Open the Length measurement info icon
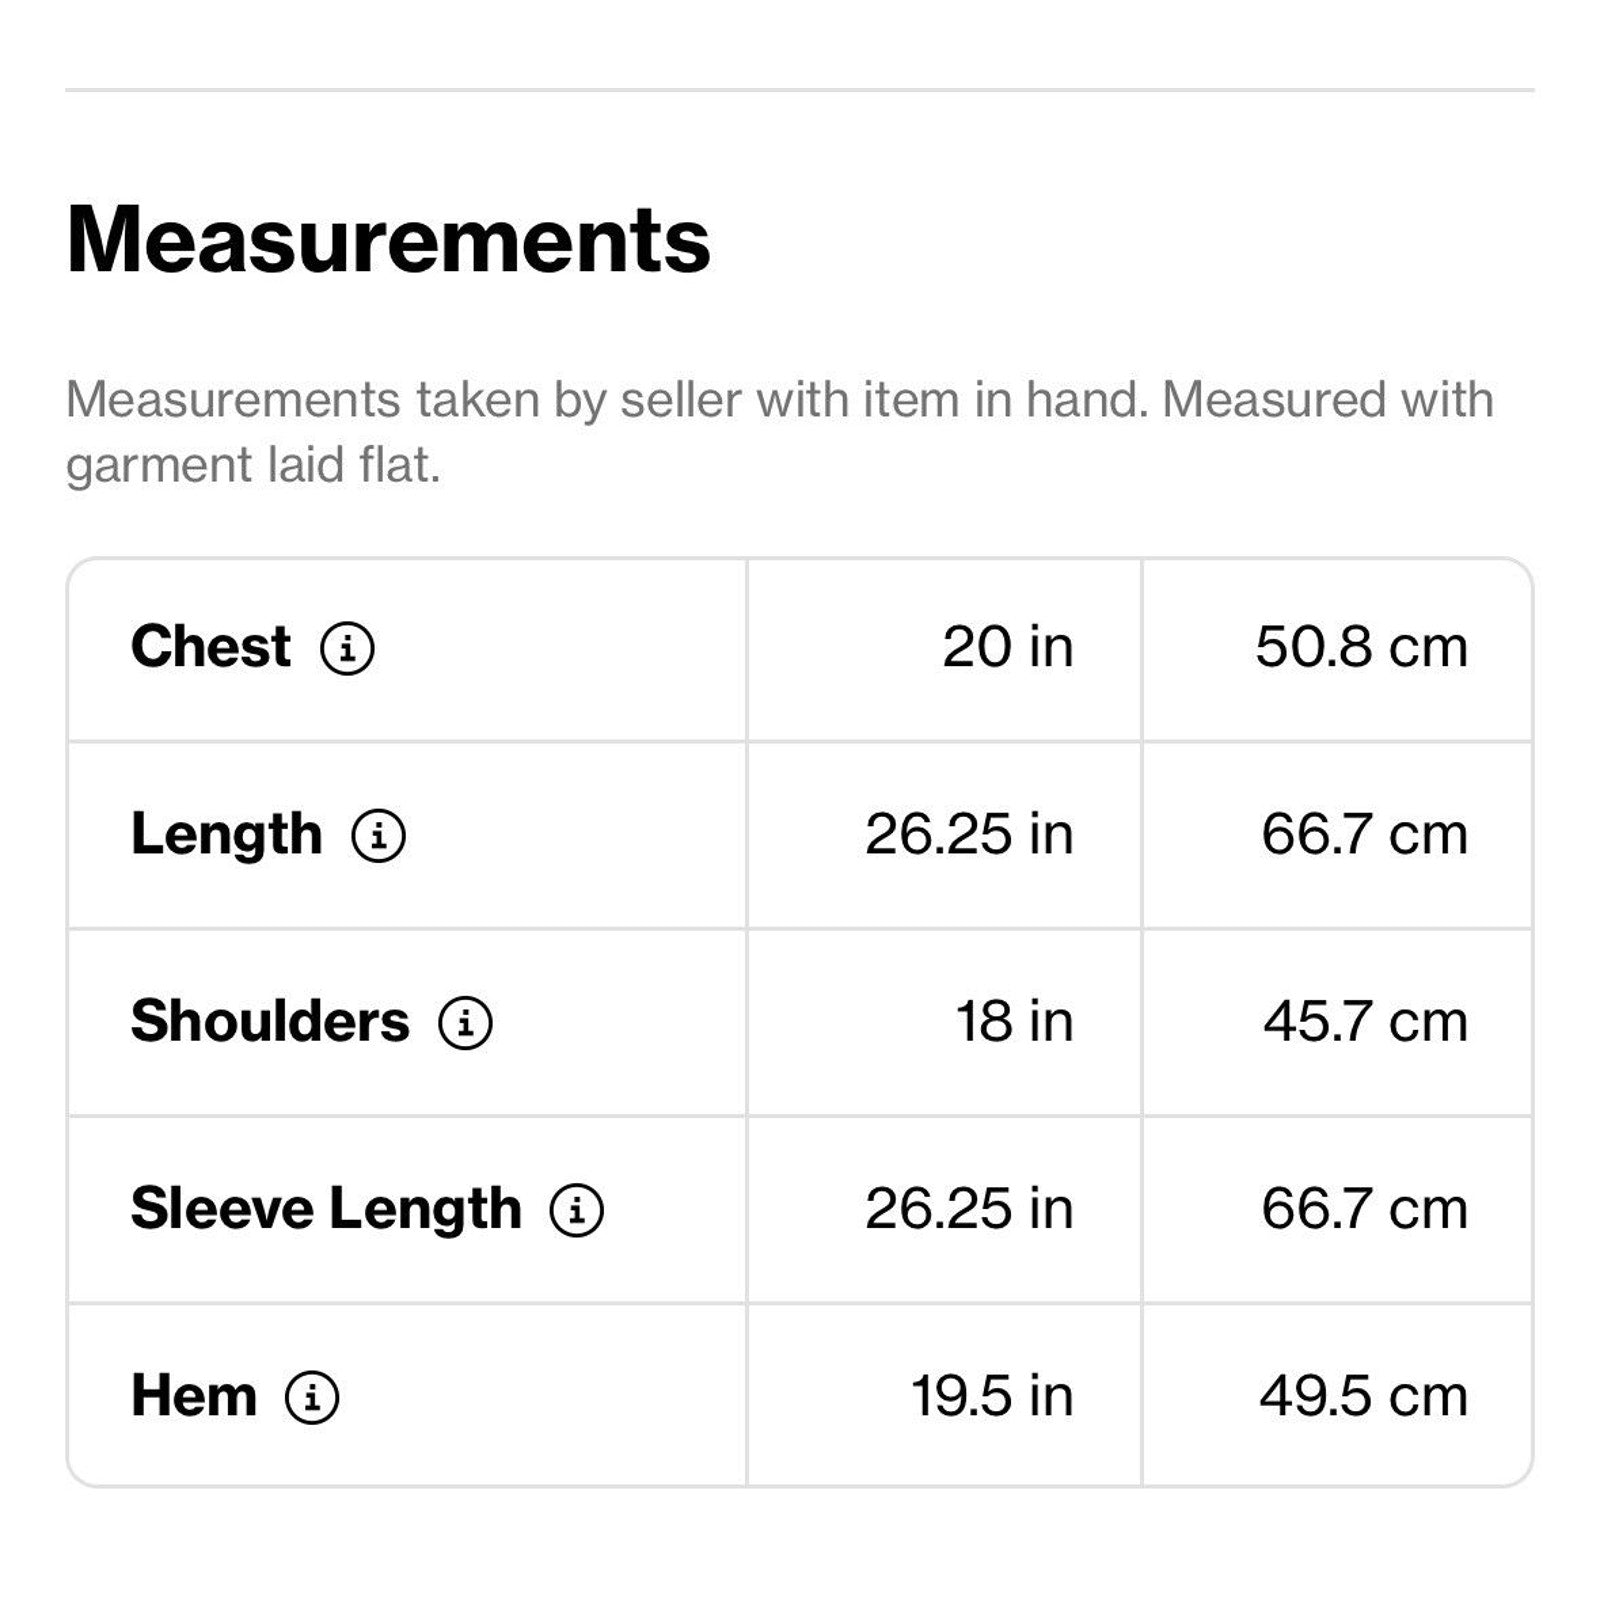 point(379,835)
